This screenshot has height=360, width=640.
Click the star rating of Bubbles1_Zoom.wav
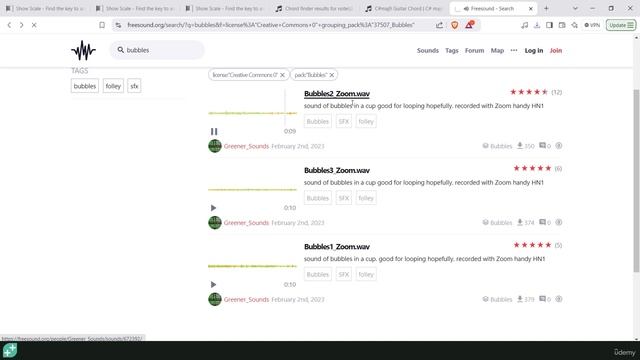click(x=532, y=245)
